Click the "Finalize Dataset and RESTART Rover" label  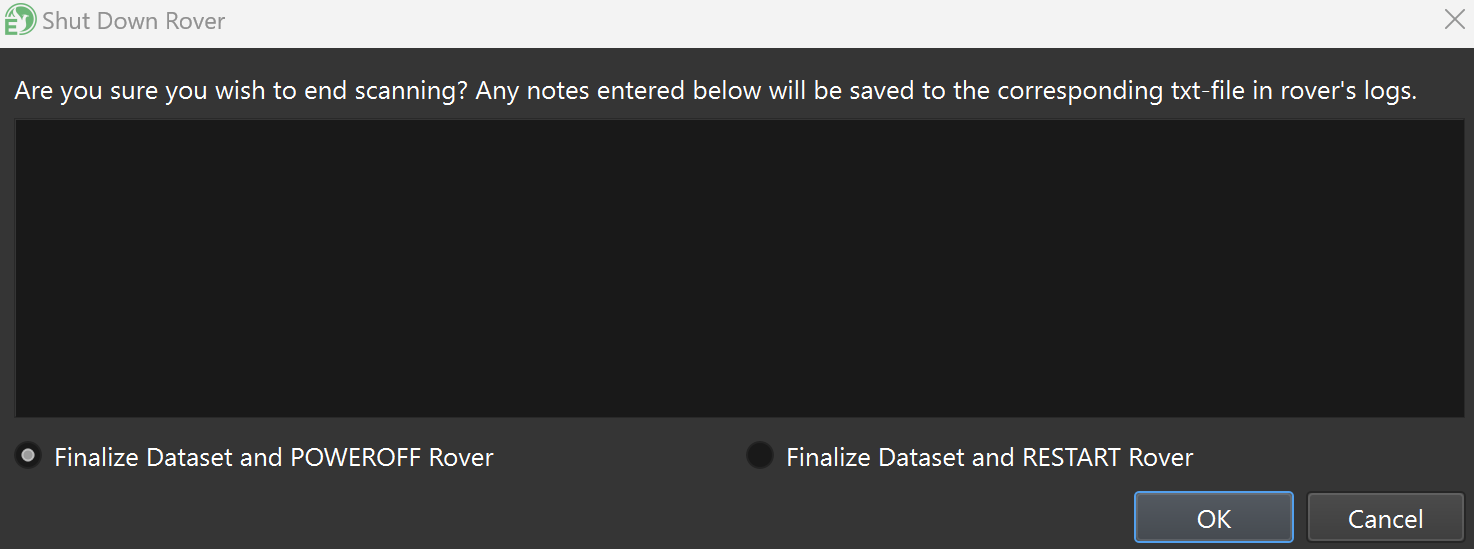click(x=990, y=458)
